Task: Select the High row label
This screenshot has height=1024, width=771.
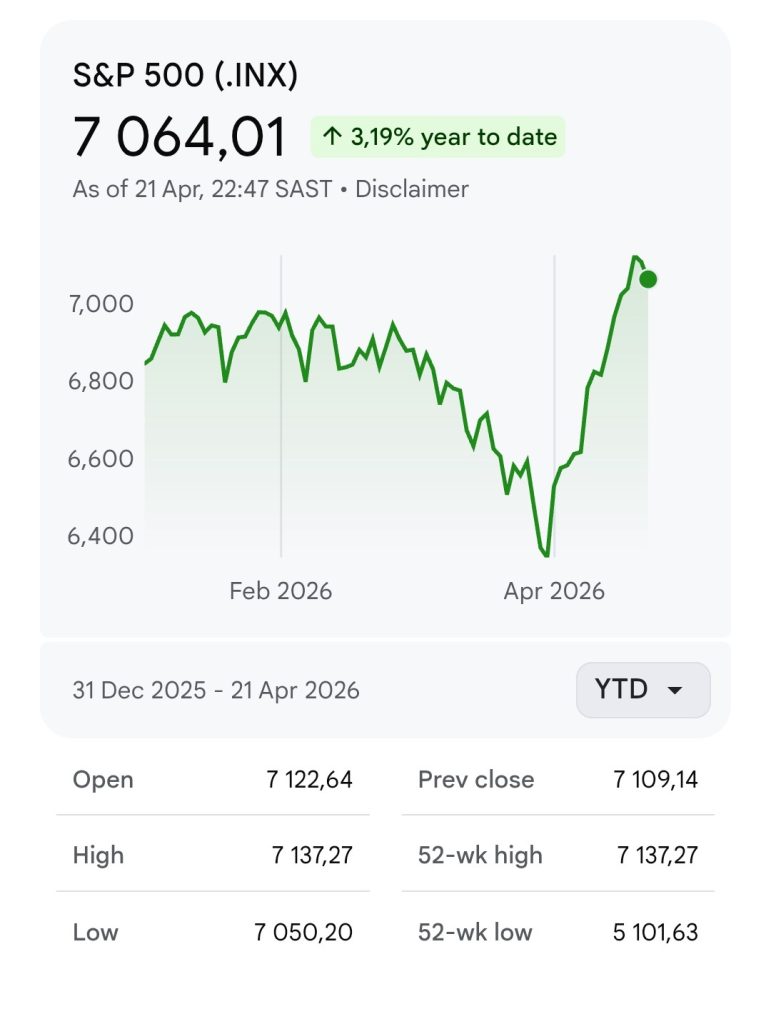Action: pos(98,855)
